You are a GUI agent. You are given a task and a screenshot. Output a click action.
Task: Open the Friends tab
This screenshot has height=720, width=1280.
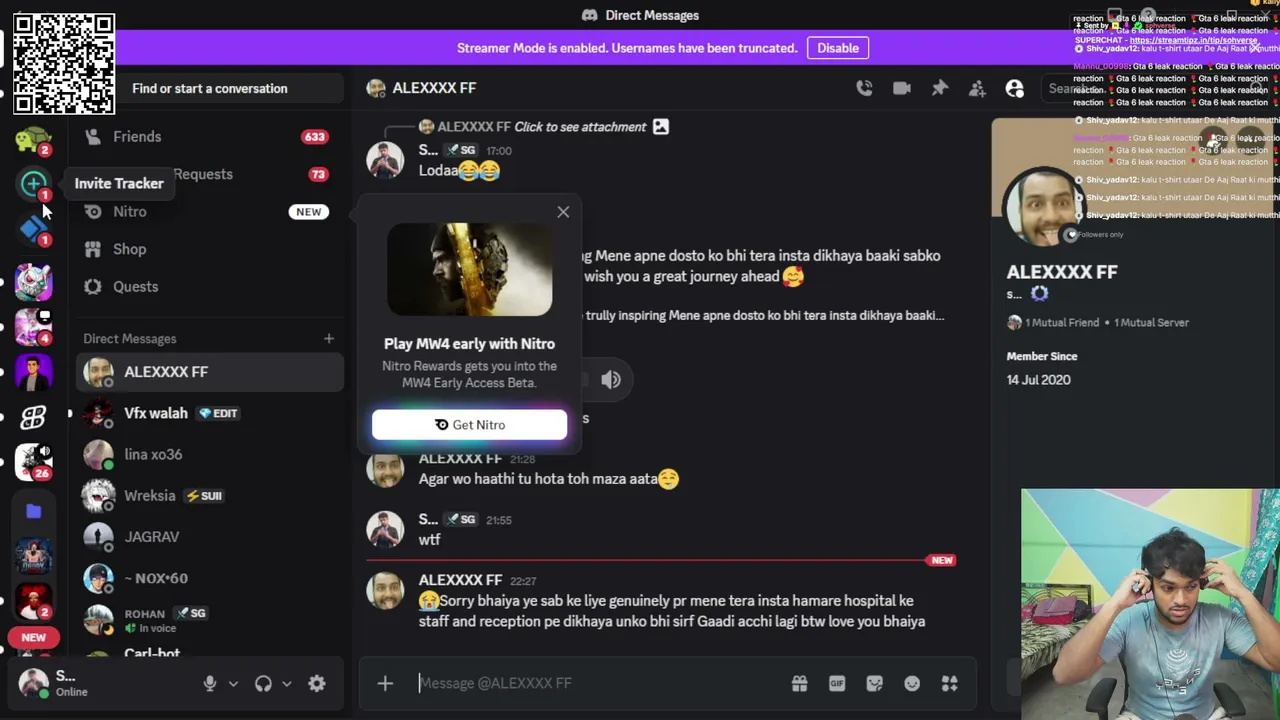coord(209,137)
